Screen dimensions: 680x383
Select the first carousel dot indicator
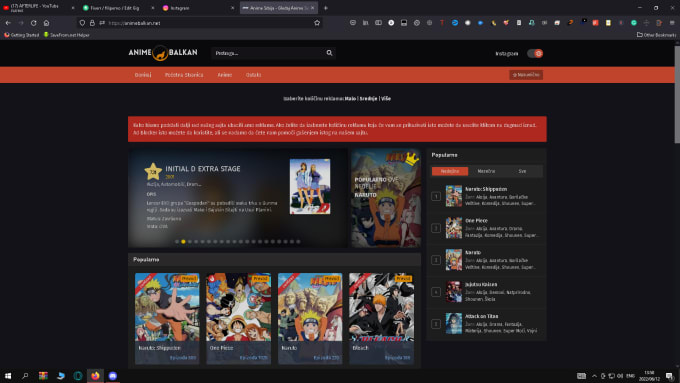click(x=177, y=242)
